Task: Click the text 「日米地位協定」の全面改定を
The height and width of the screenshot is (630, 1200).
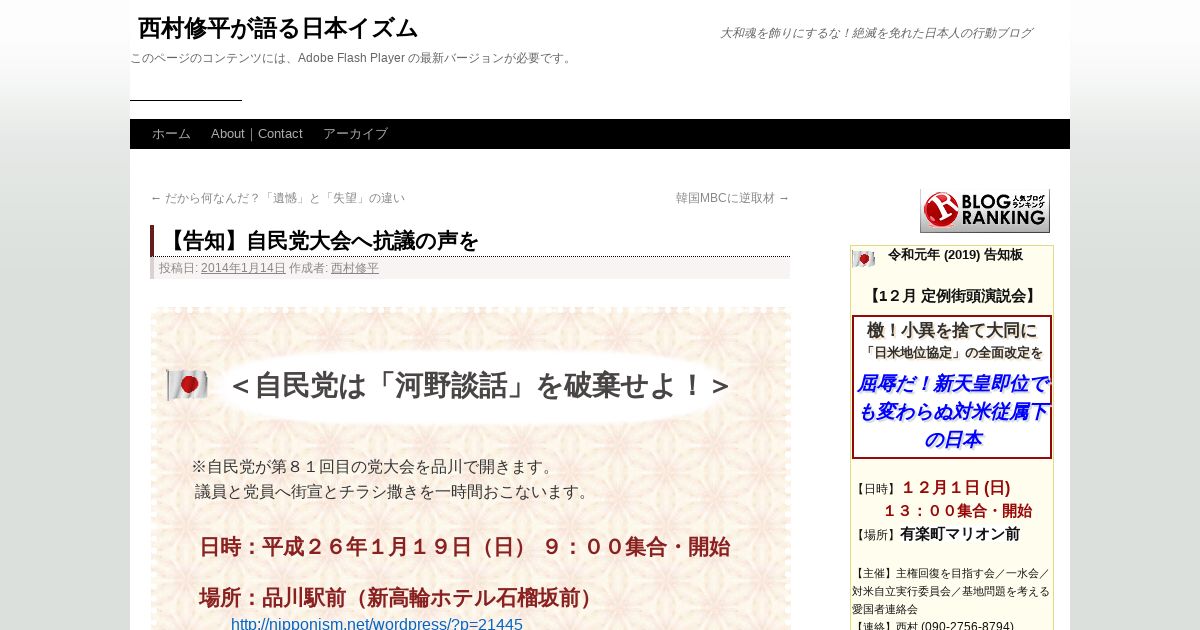Action: click(952, 353)
